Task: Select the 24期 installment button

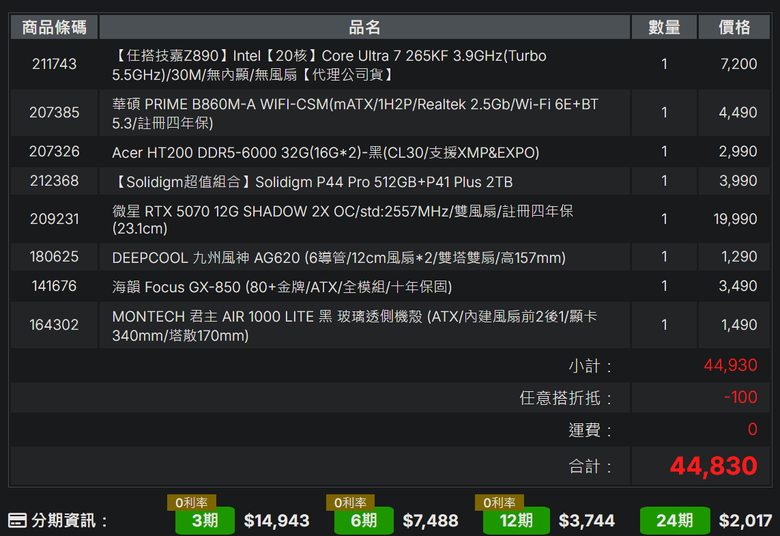Action: click(x=675, y=521)
